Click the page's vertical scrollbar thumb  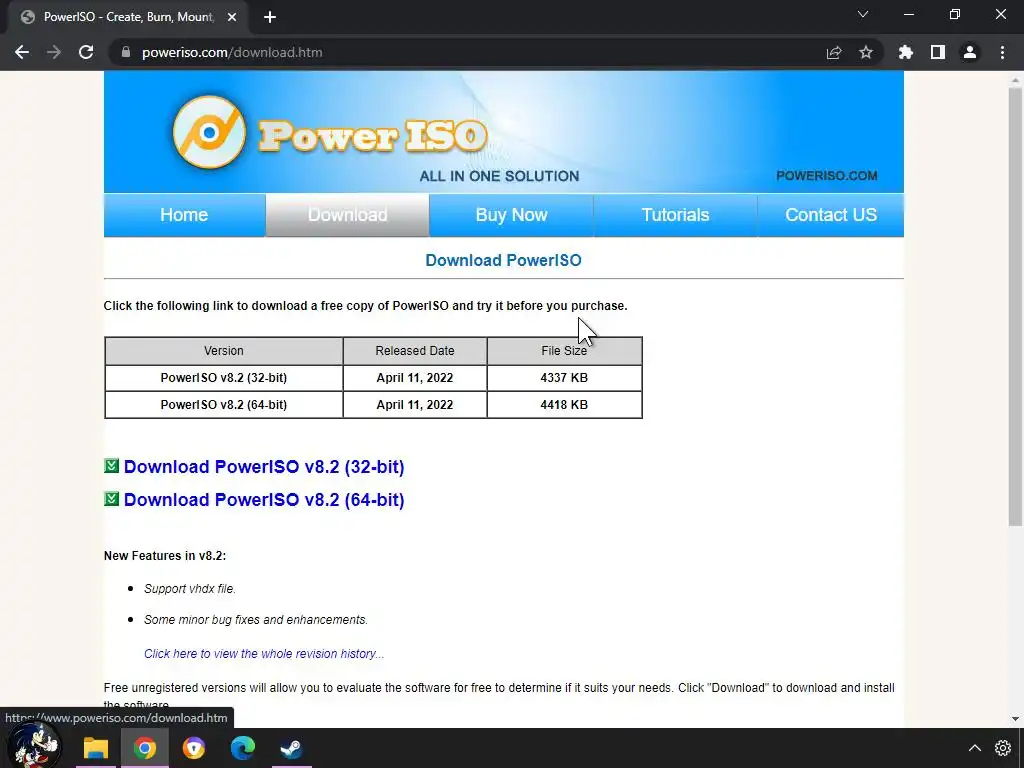pos(1015,306)
